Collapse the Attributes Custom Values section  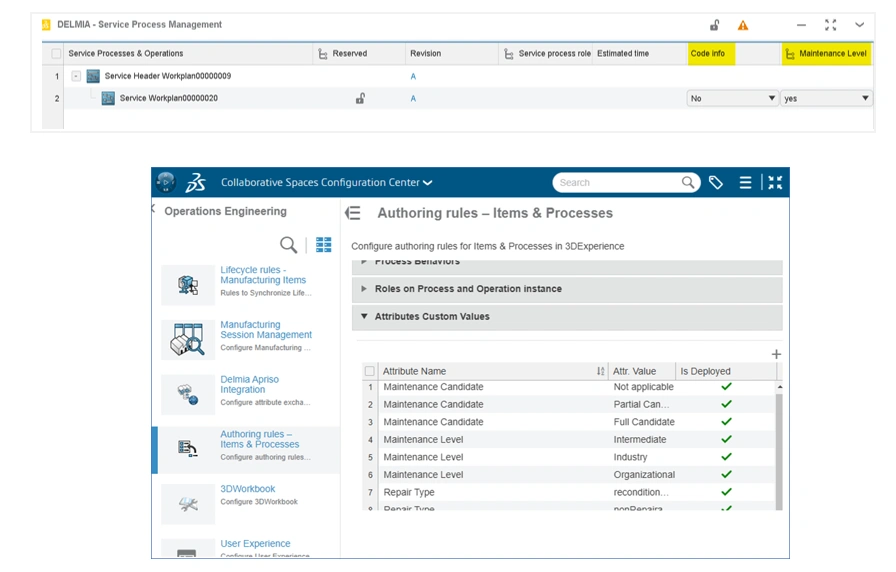567,317
